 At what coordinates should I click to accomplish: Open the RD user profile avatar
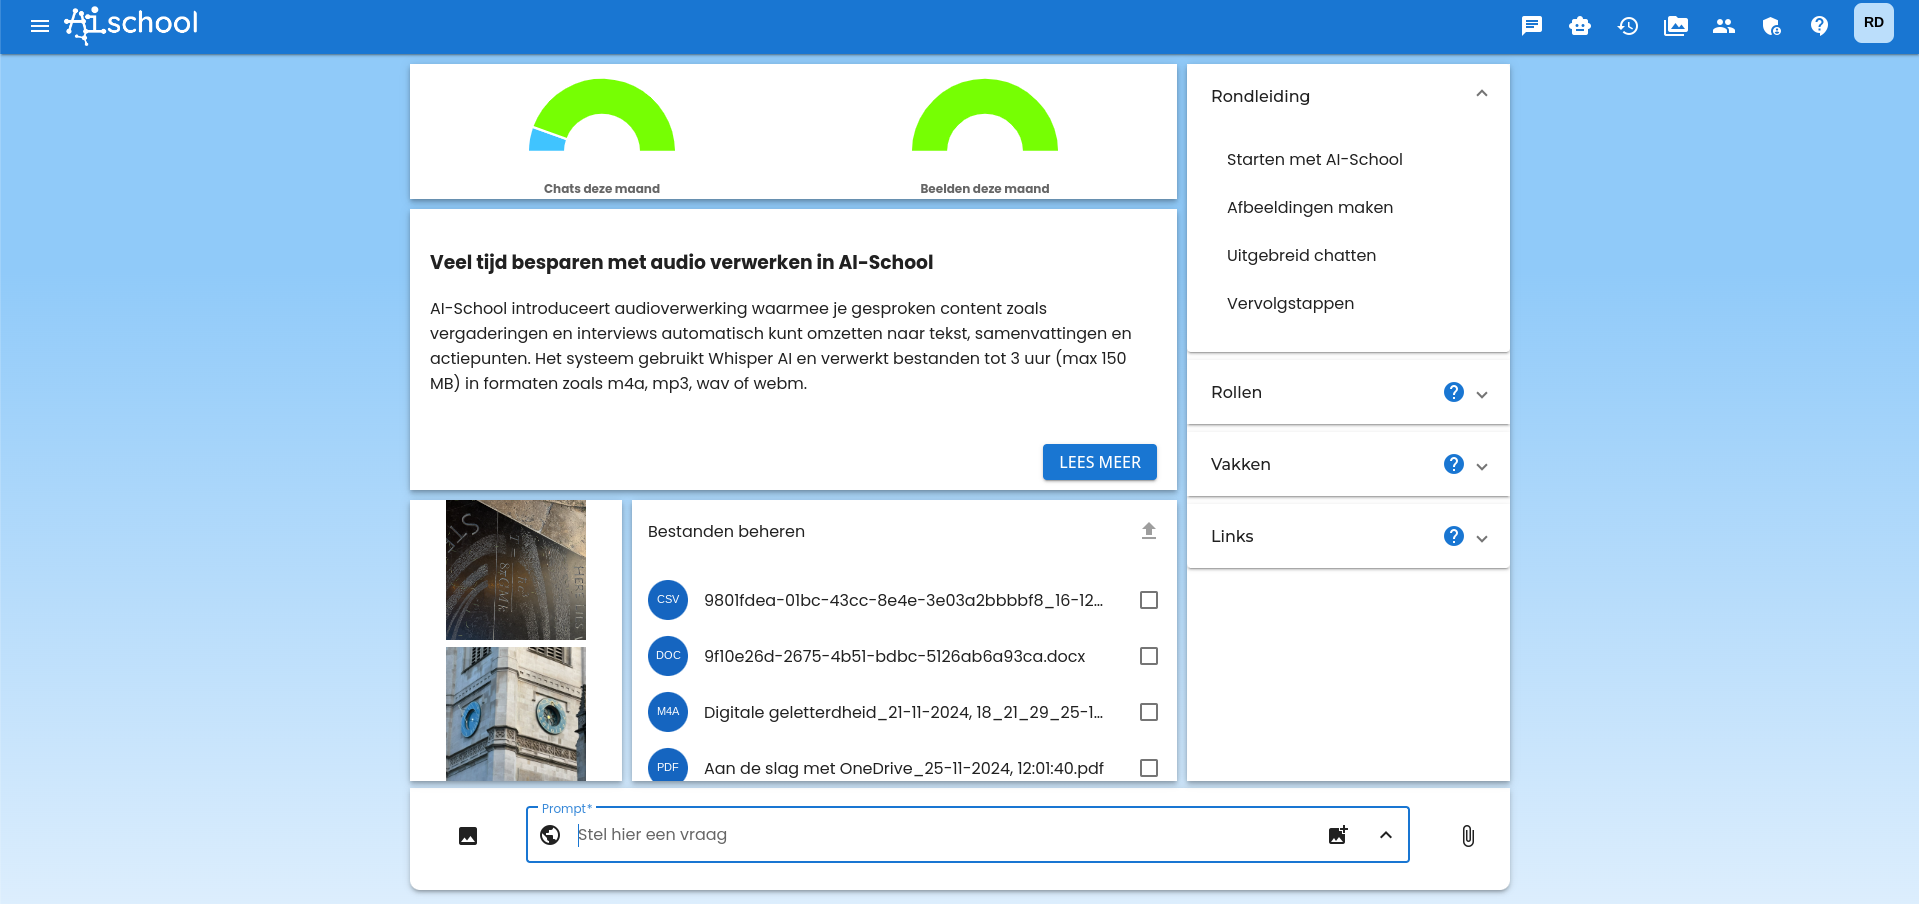(1874, 23)
